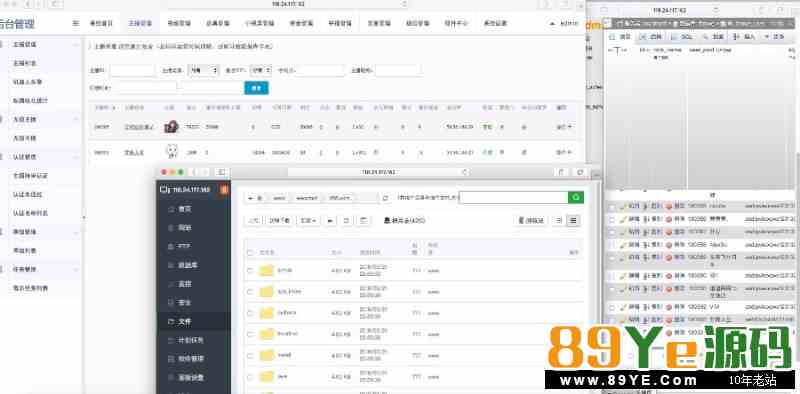
Task: Switch to SQL tab in phpMyAdmin
Action: click(x=682, y=37)
